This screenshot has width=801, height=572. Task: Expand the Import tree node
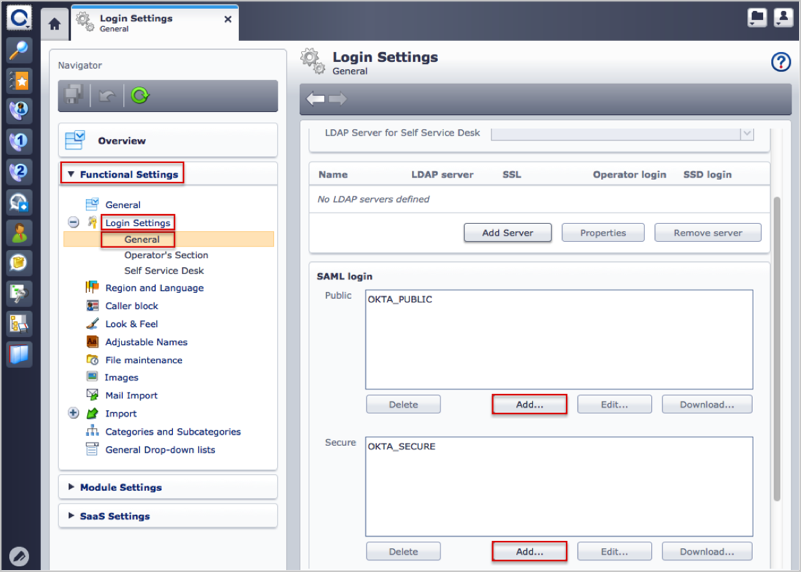[74, 413]
